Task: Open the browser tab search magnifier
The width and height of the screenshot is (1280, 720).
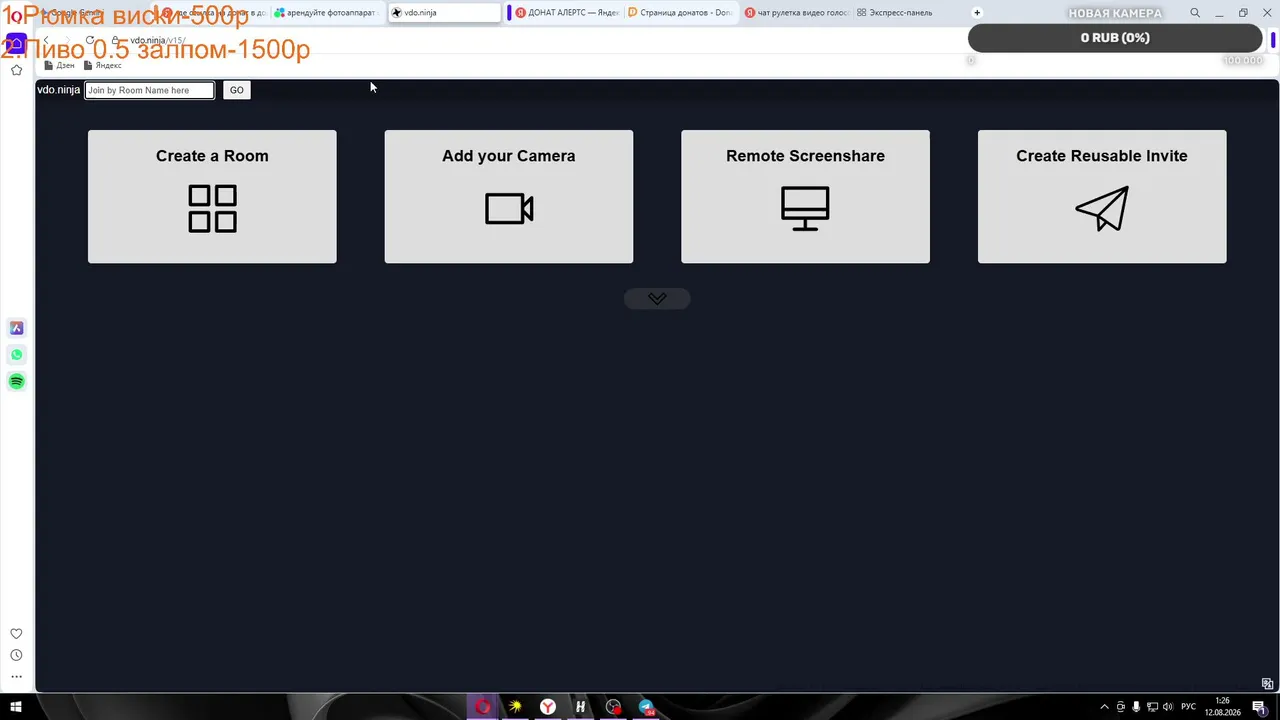Action: point(1195,13)
